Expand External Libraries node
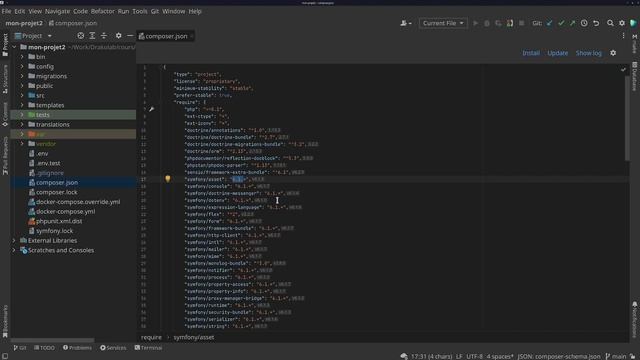Image resolution: width=640 pixels, height=360 pixels. click(x=14, y=241)
